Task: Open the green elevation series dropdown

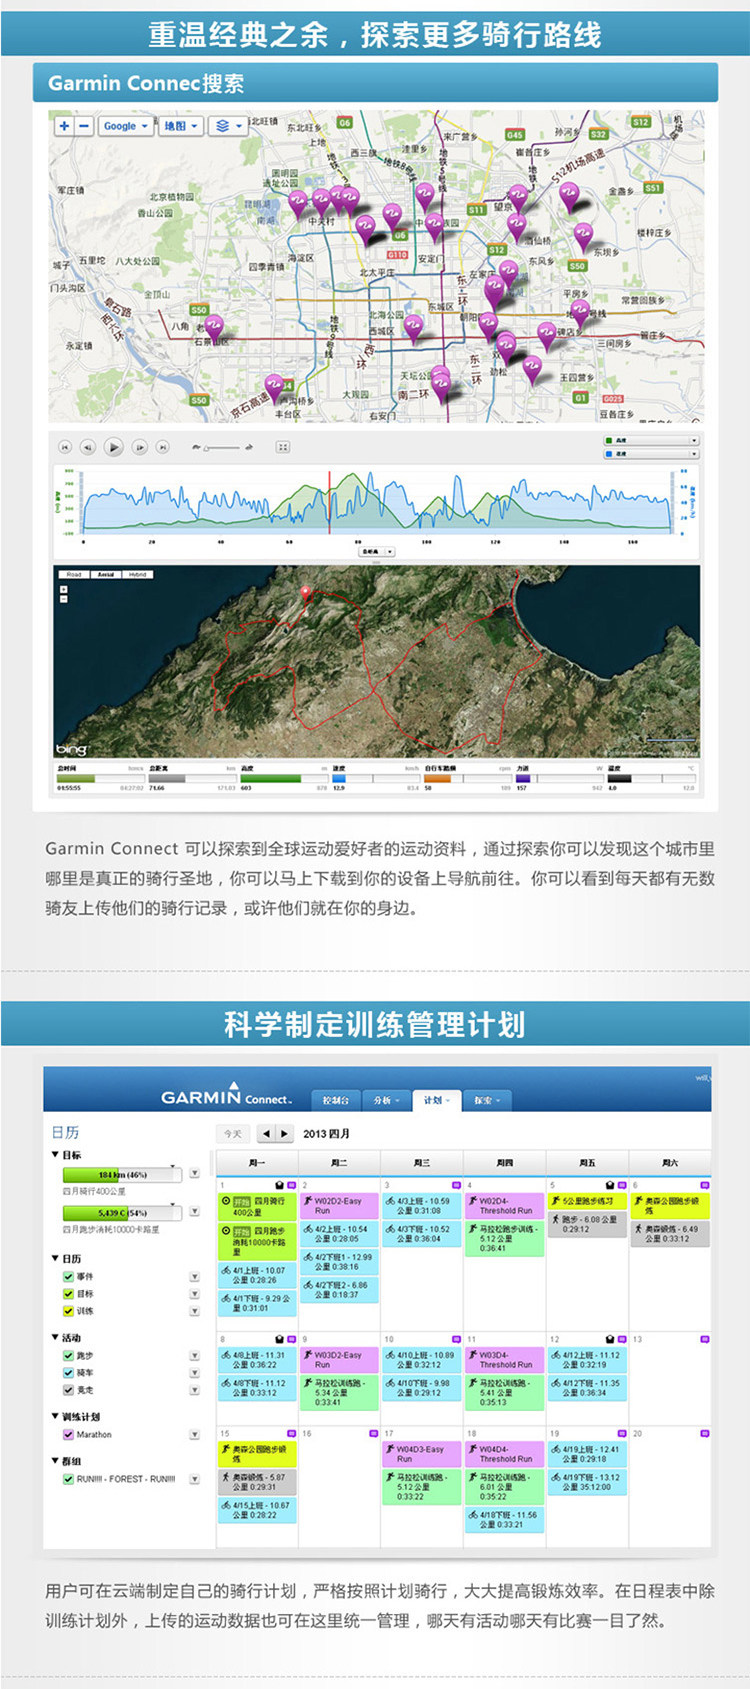Action: [650, 440]
